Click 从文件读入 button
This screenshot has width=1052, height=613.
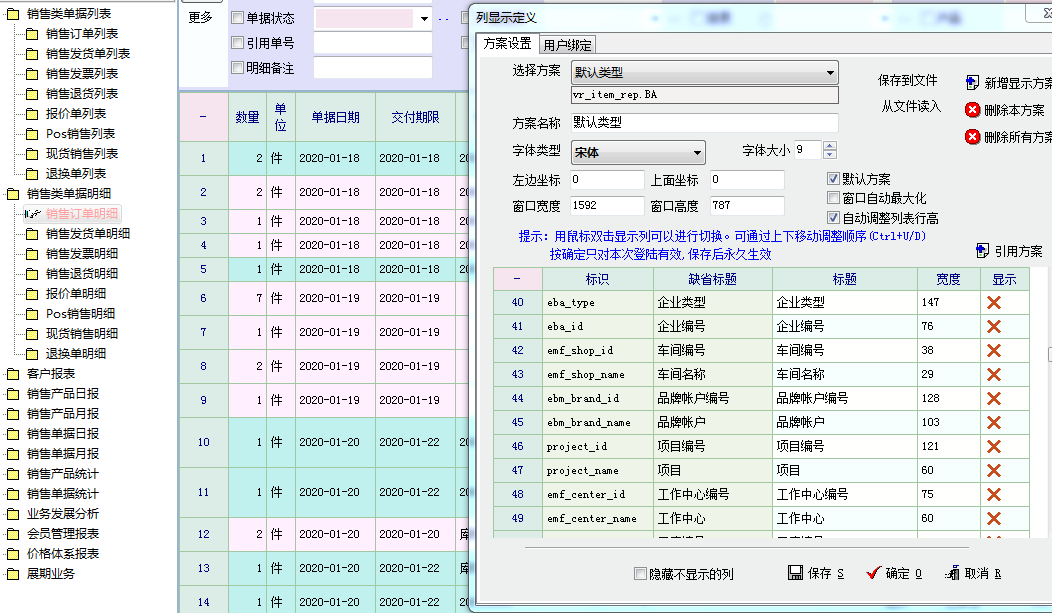(x=910, y=106)
